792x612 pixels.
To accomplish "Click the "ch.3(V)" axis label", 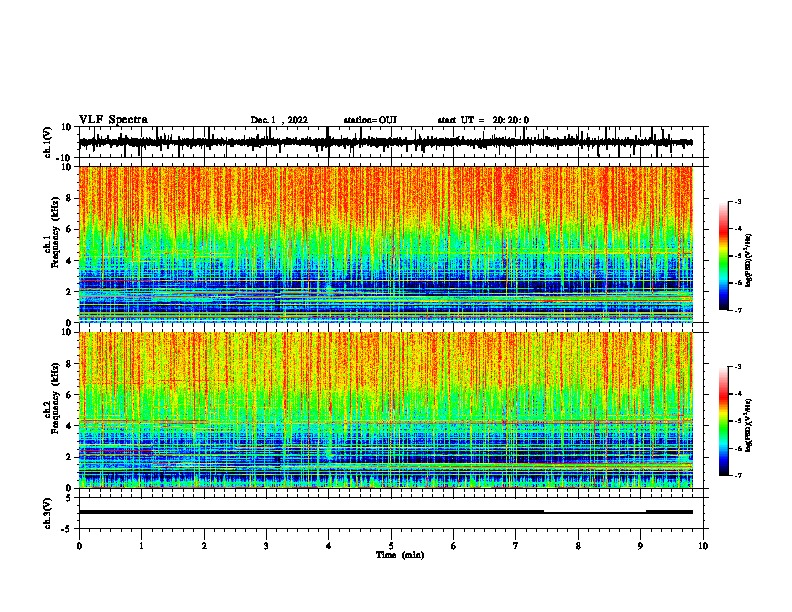I will point(48,513).
